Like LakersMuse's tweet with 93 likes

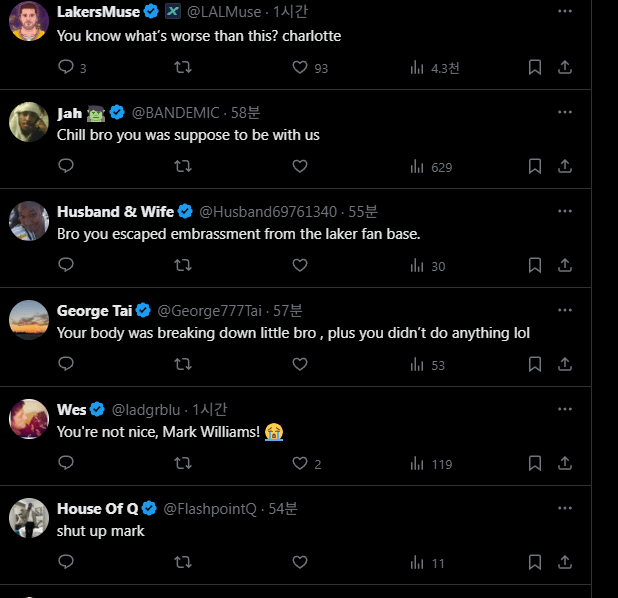coord(299,68)
